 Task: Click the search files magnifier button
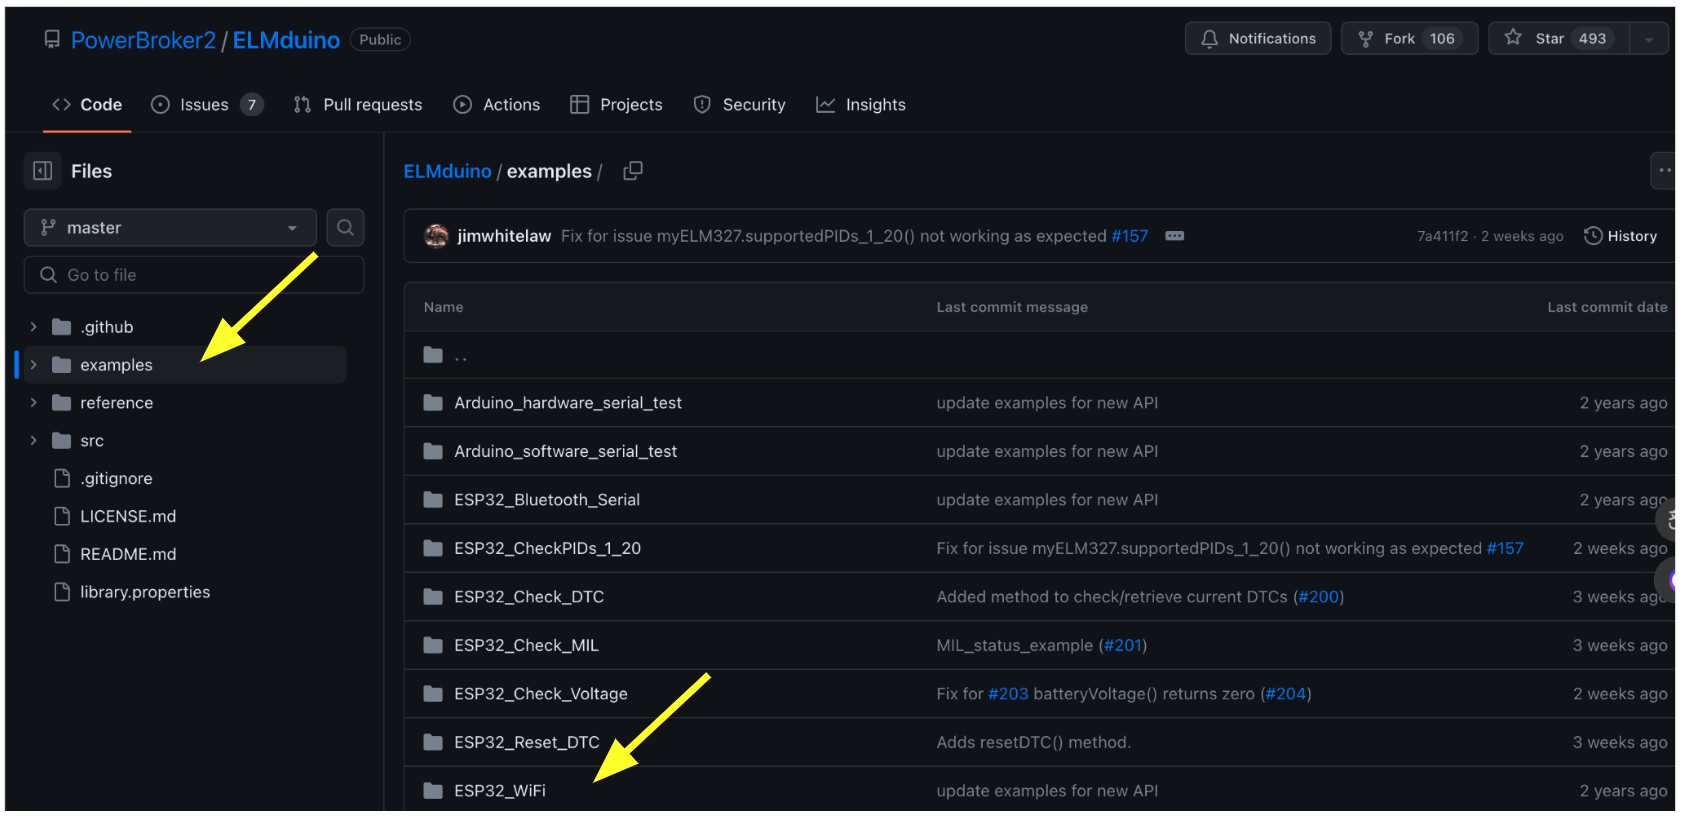pyautogui.click(x=345, y=228)
